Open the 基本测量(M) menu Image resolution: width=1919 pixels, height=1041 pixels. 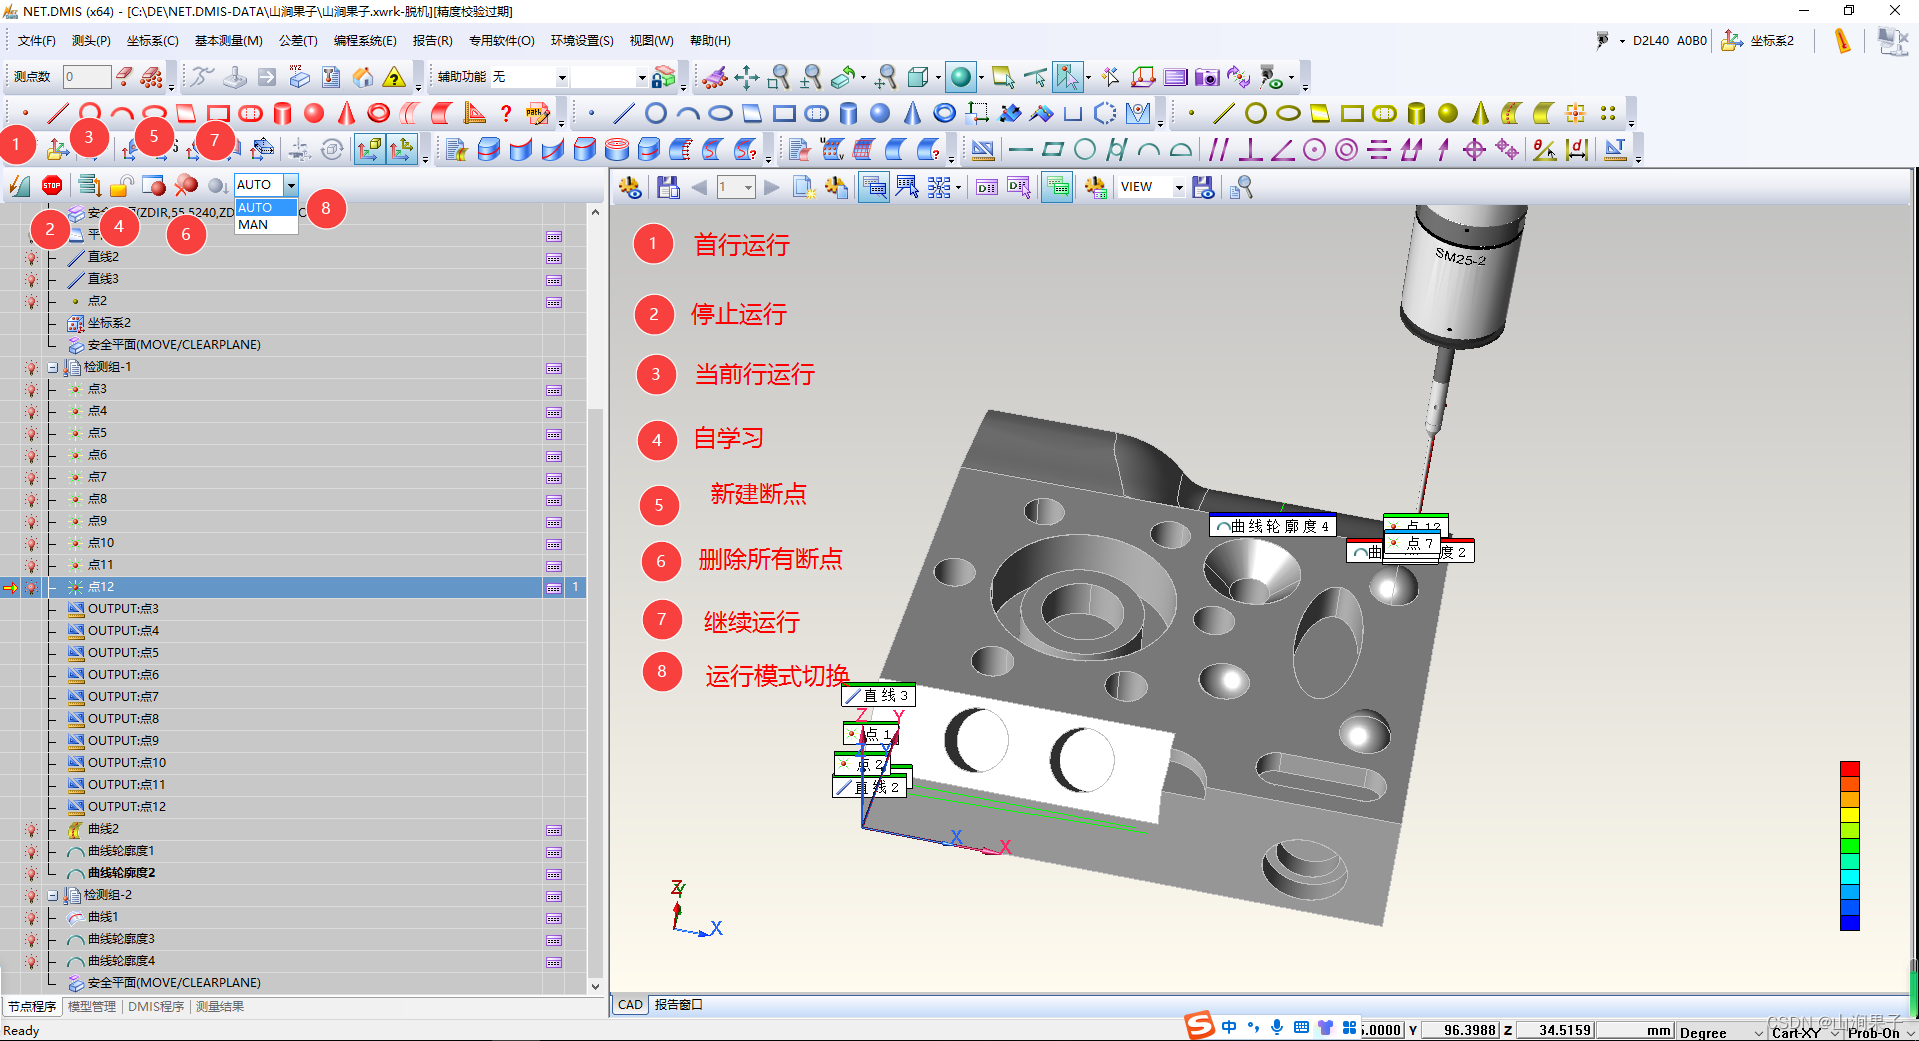pos(228,41)
